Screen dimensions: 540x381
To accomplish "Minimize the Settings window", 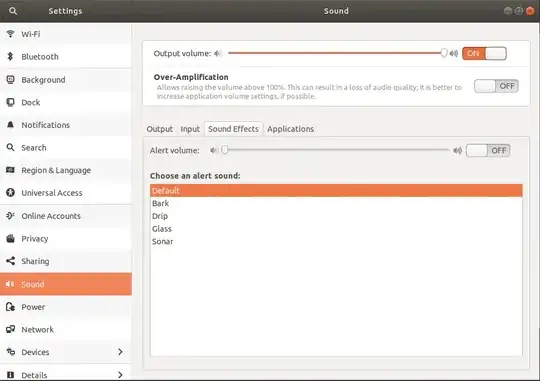I will pyautogui.click(x=508, y=11).
